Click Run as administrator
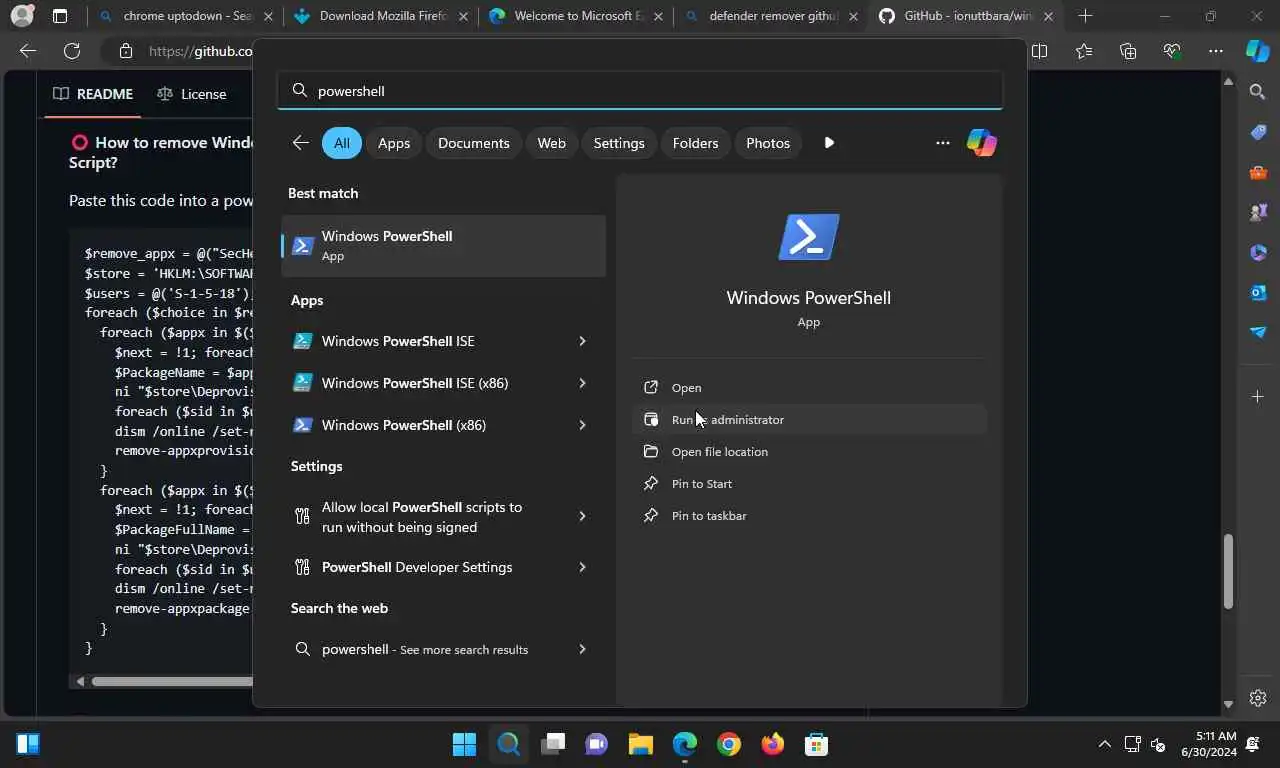This screenshot has width=1280, height=768. [811, 420]
